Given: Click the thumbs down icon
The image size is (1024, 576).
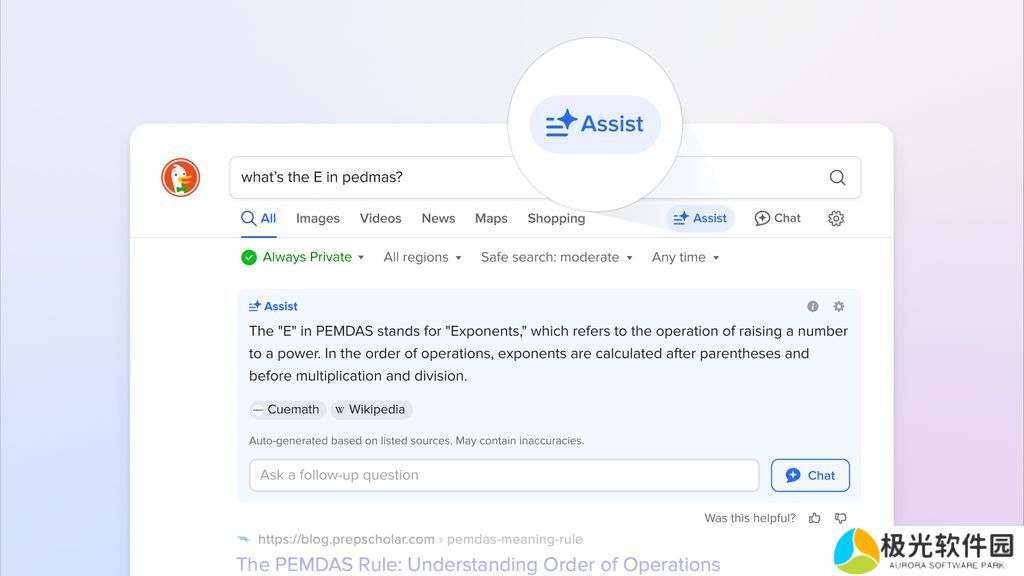Looking at the screenshot, I should click(x=840, y=518).
